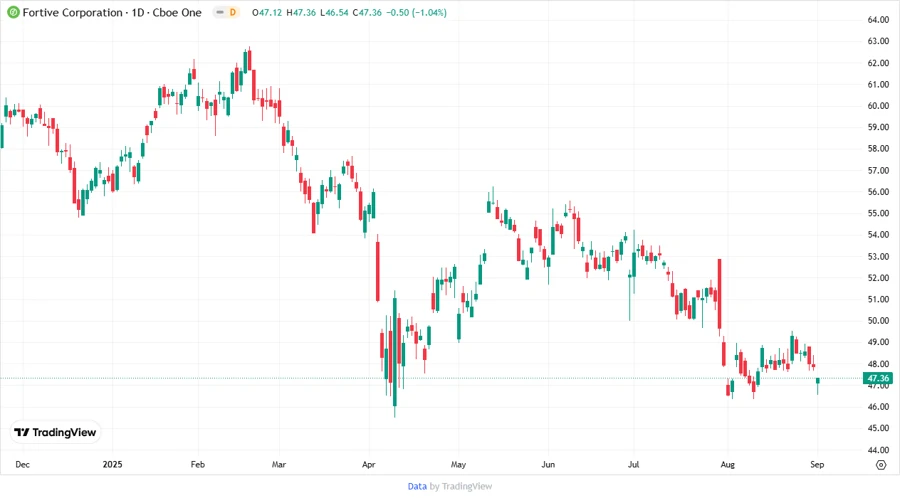Open the chart settings hexagon icon
This screenshot has width=900, height=498.
(x=881, y=465)
